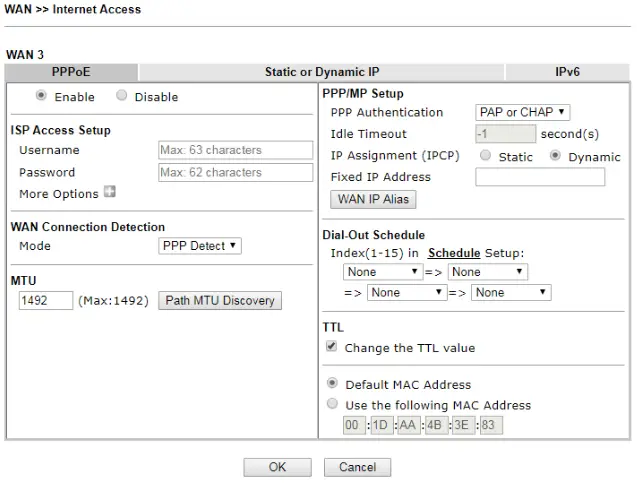Click the WAN 3 heading
The width and height of the screenshot is (637, 483).
point(25,54)
